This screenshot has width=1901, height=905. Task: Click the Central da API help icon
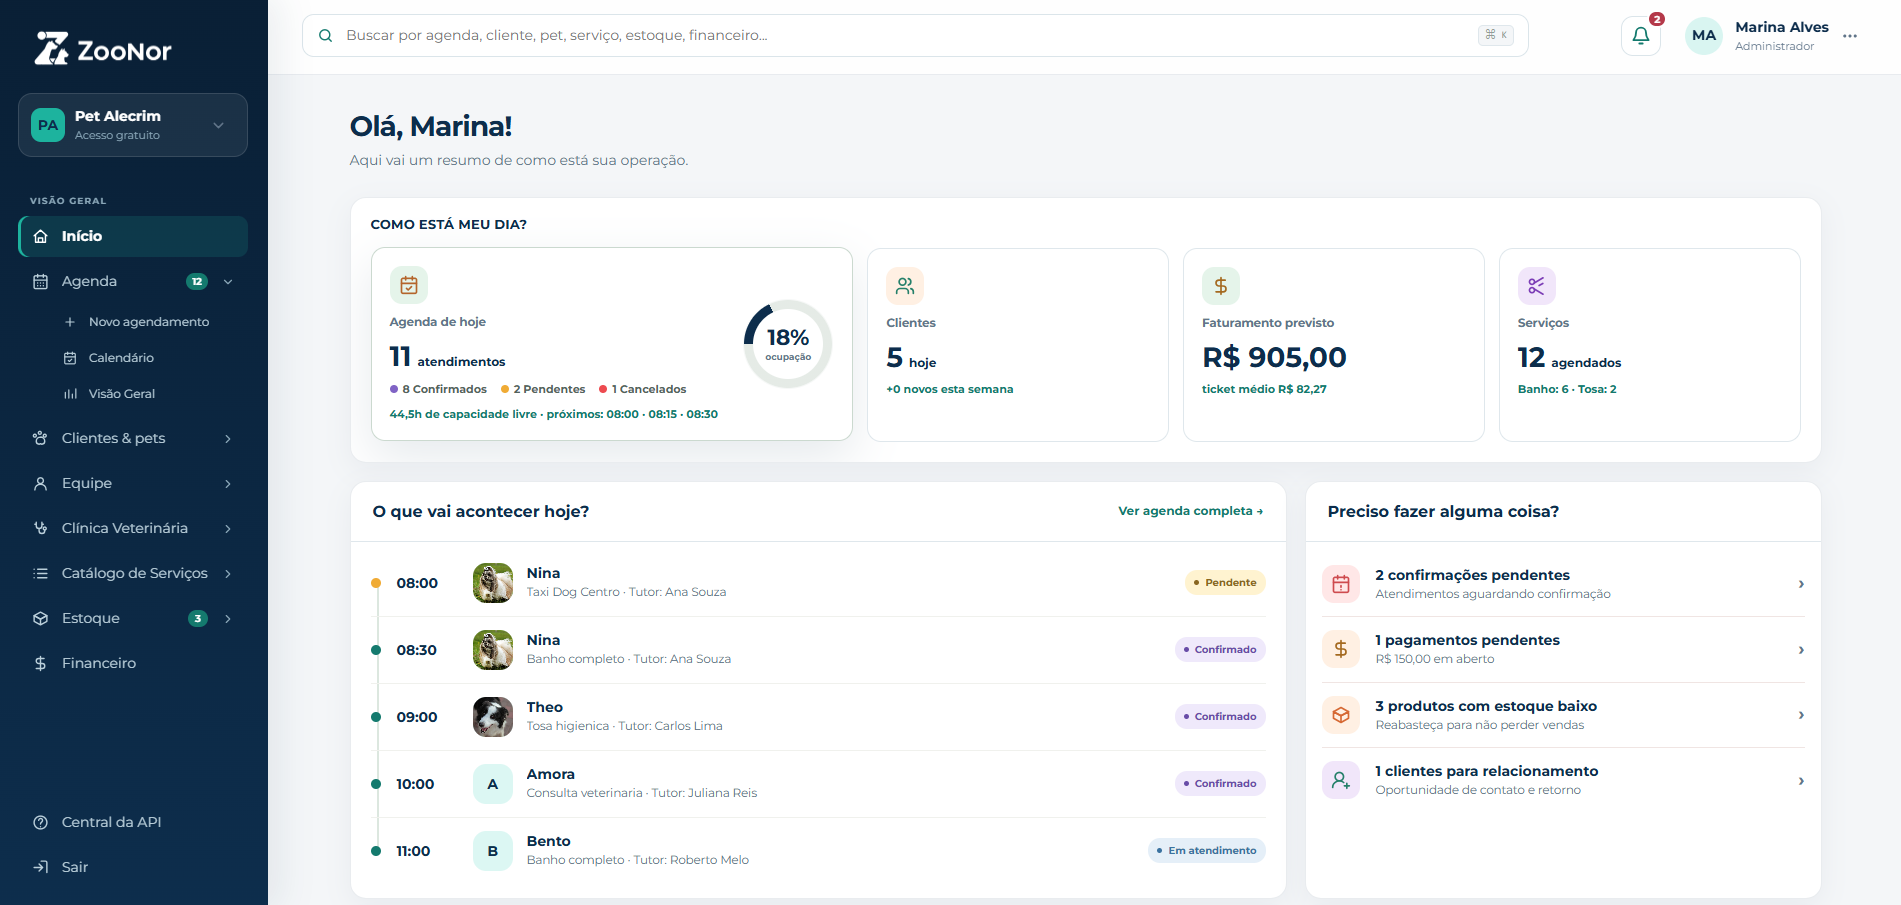coord(40,822)
